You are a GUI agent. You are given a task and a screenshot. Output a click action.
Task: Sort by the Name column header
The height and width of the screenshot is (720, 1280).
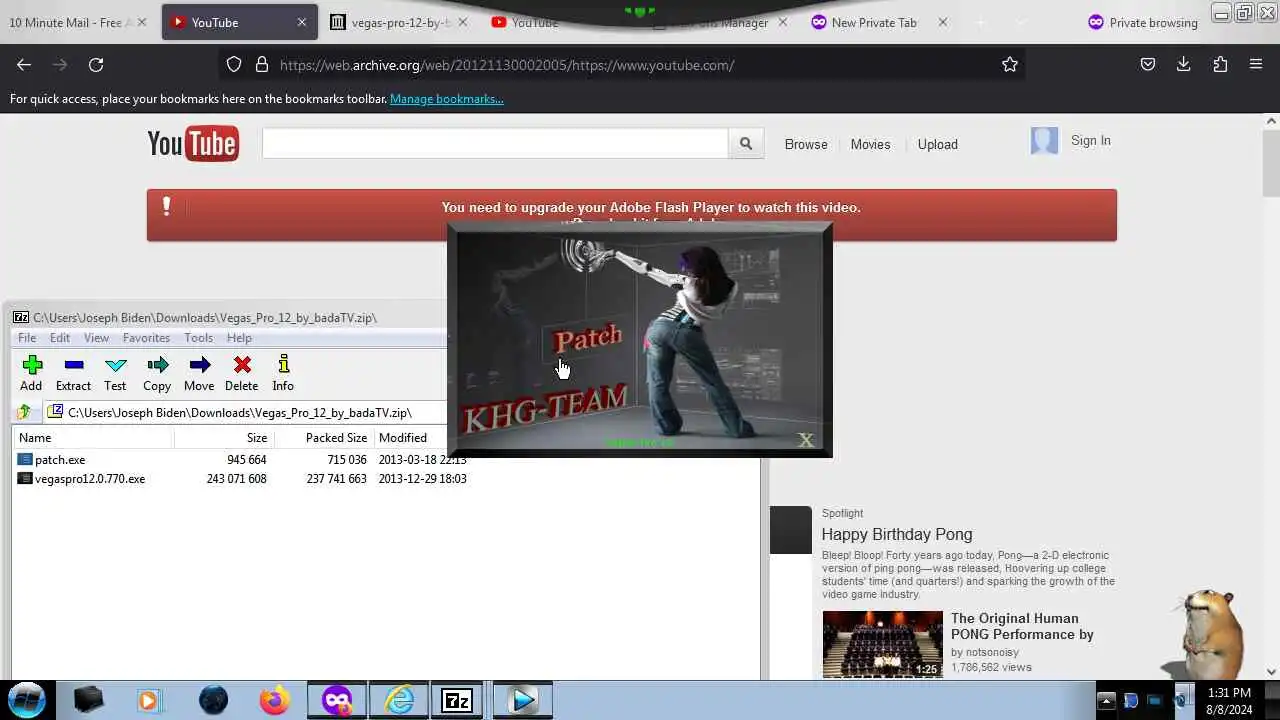tap(94, 438)
